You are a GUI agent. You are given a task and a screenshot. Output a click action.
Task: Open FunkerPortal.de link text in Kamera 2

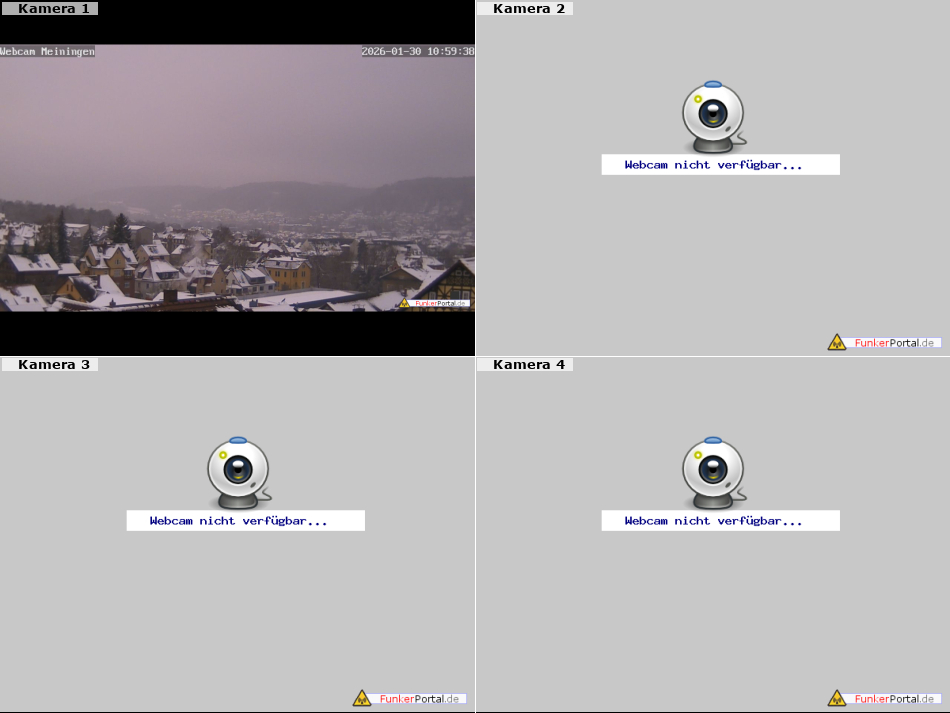pos(894,343)
